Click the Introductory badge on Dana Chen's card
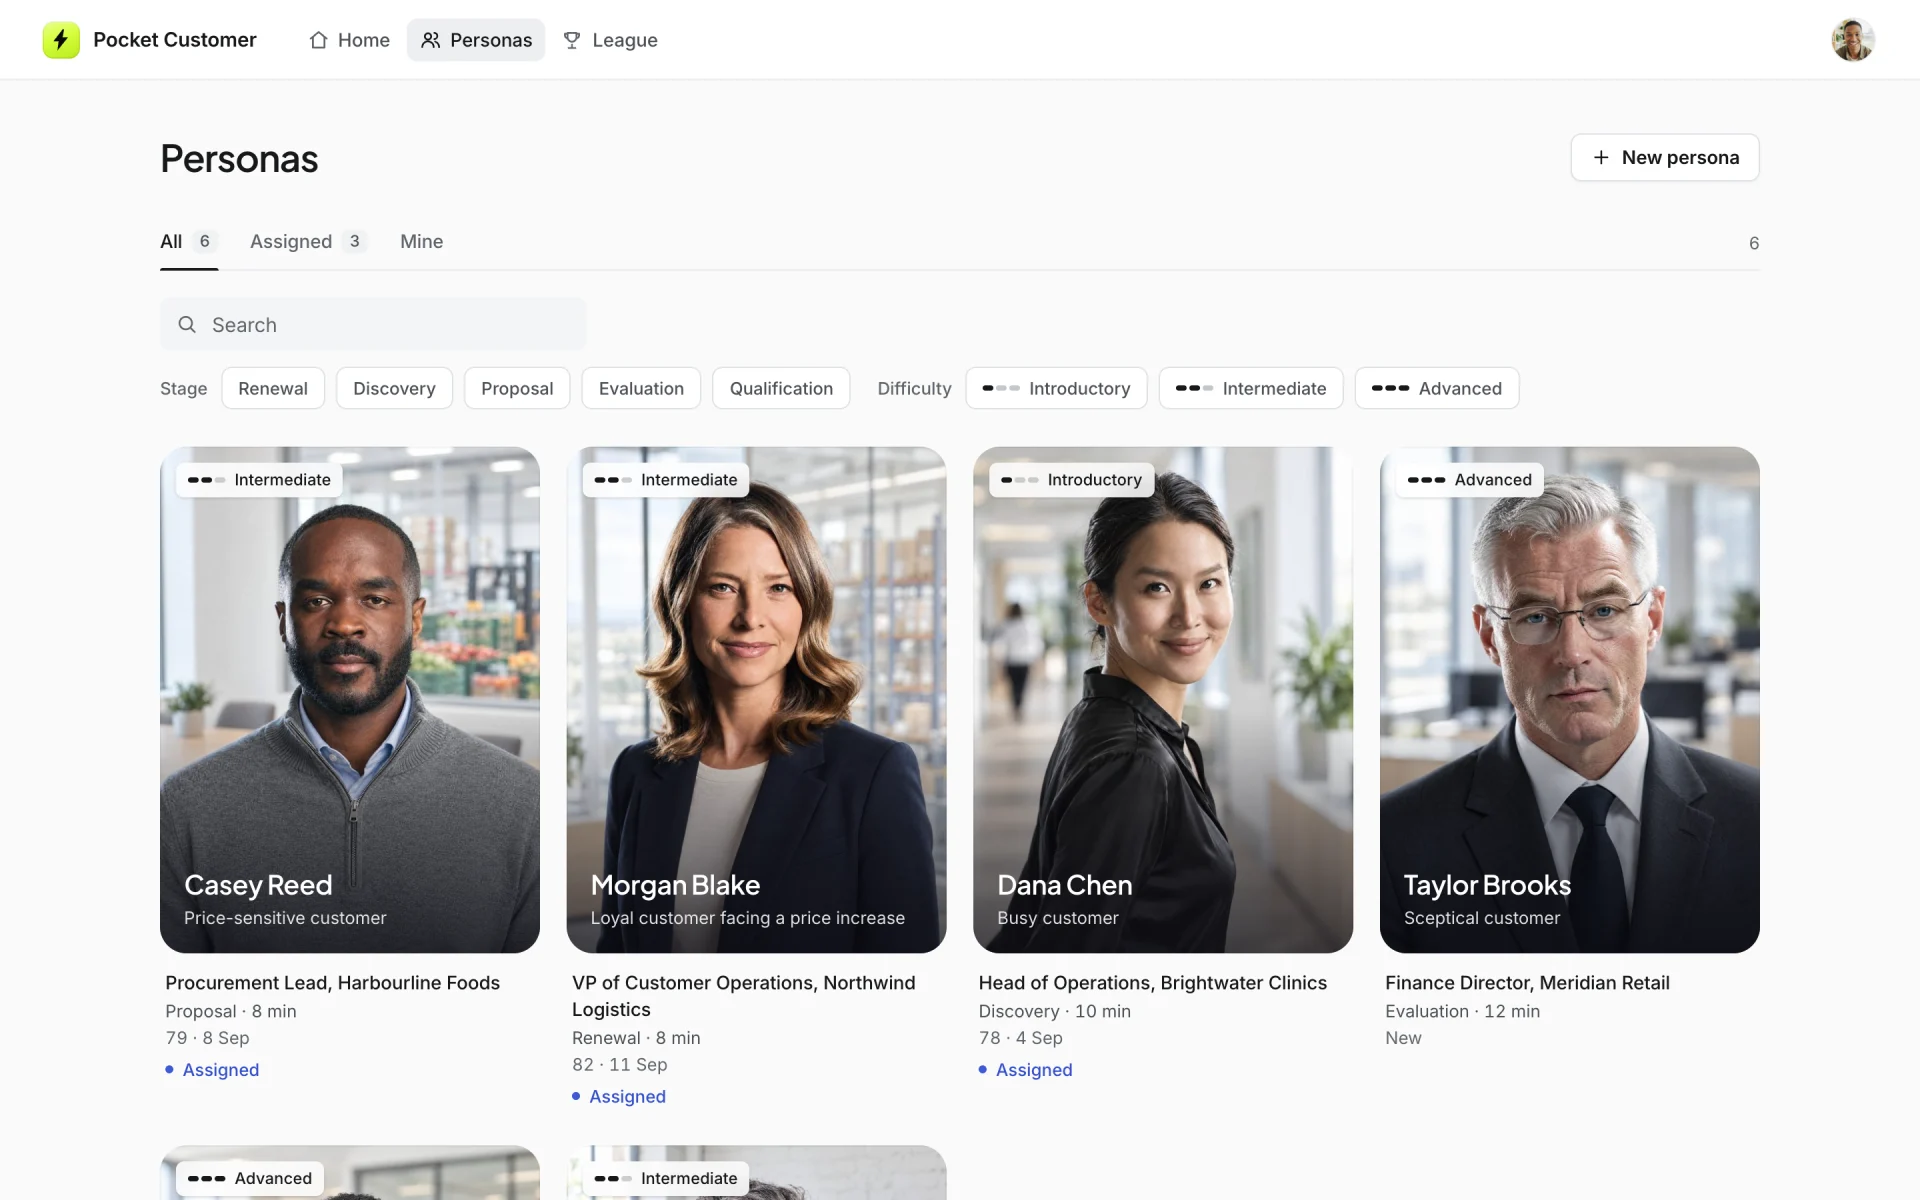Image resolution: width=1920 pixels, height=1200 pixels. coord(1072,480)
